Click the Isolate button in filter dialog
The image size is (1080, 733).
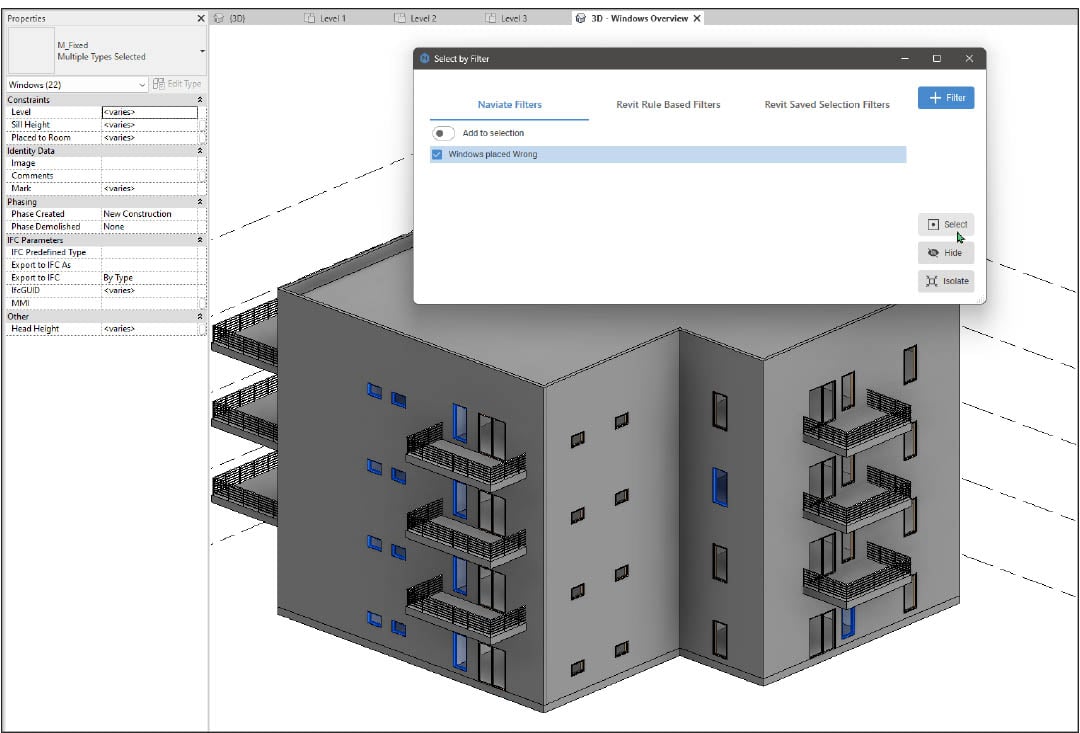click(x=945, y=281)
